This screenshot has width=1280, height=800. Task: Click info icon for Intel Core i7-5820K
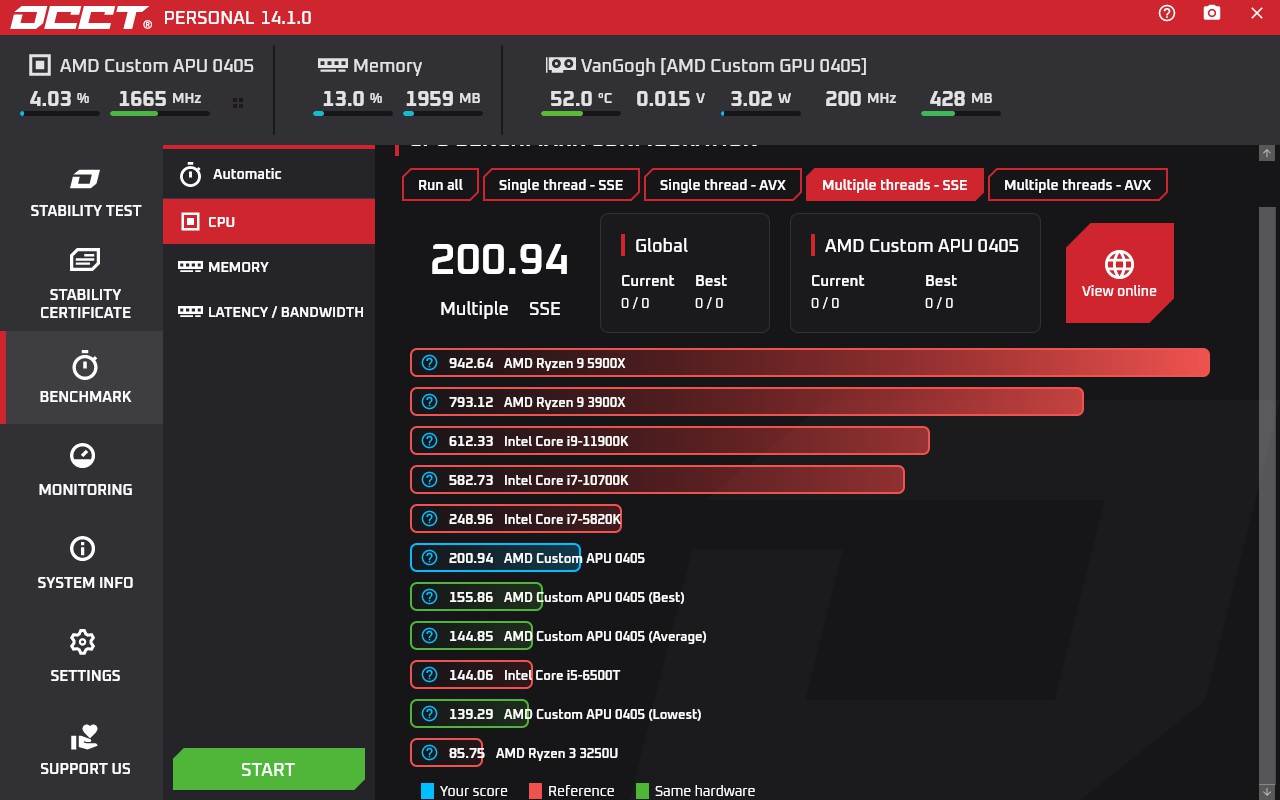tap(430, 519)
